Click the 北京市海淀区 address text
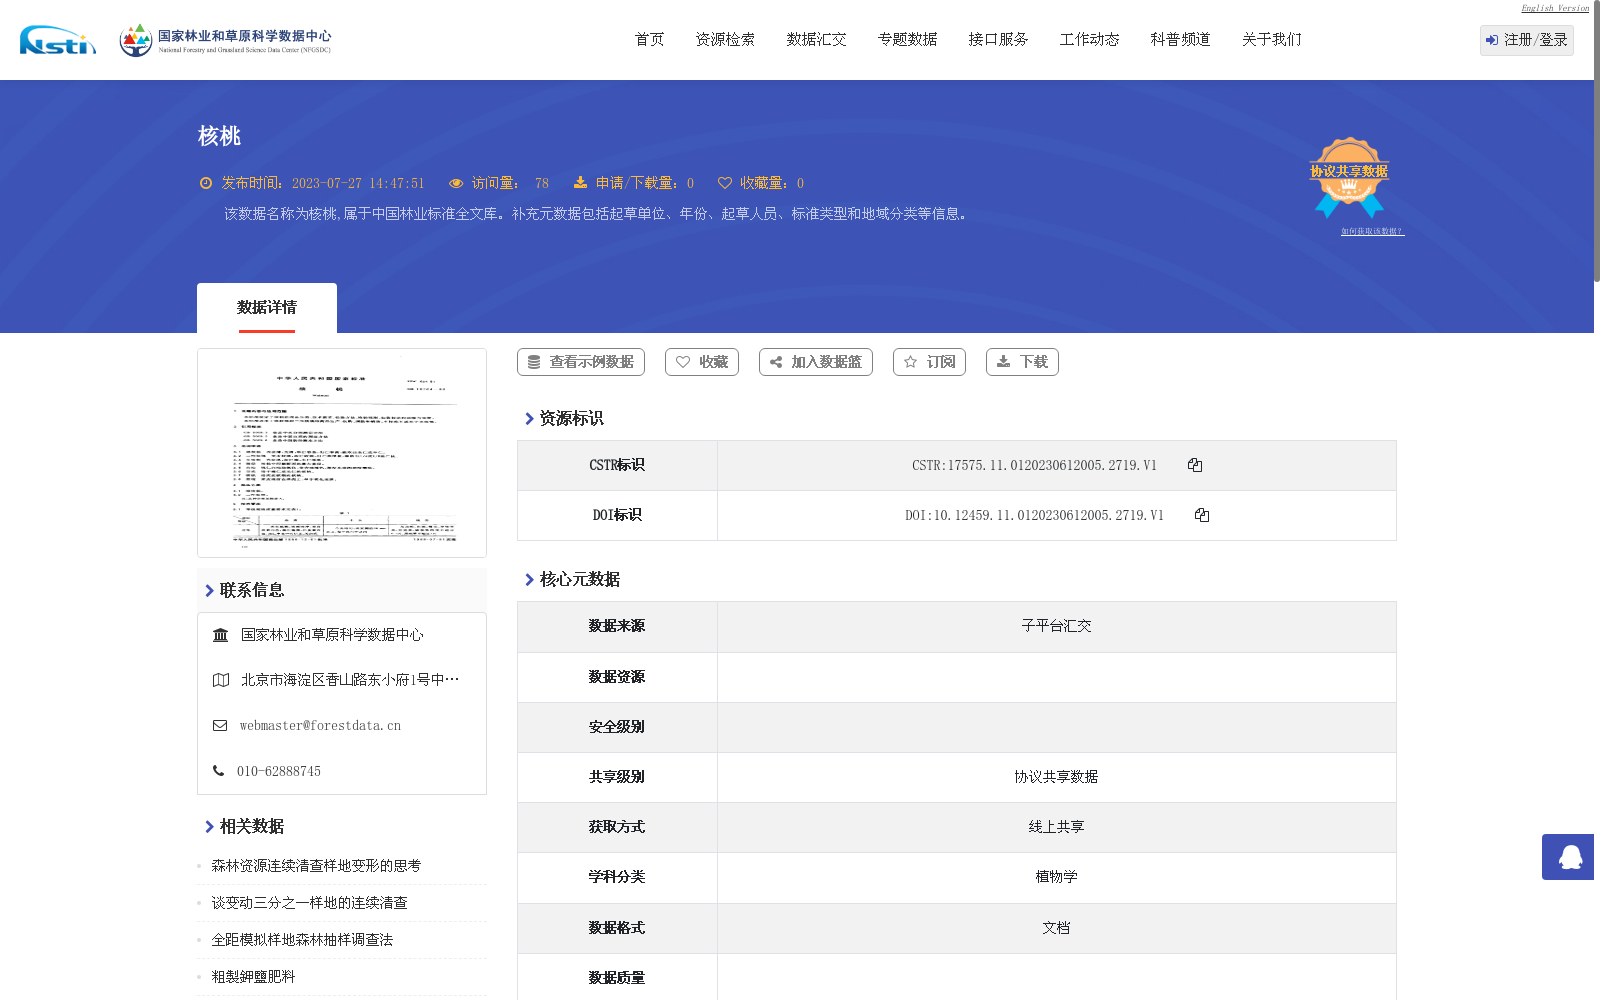 coord(350,680)
